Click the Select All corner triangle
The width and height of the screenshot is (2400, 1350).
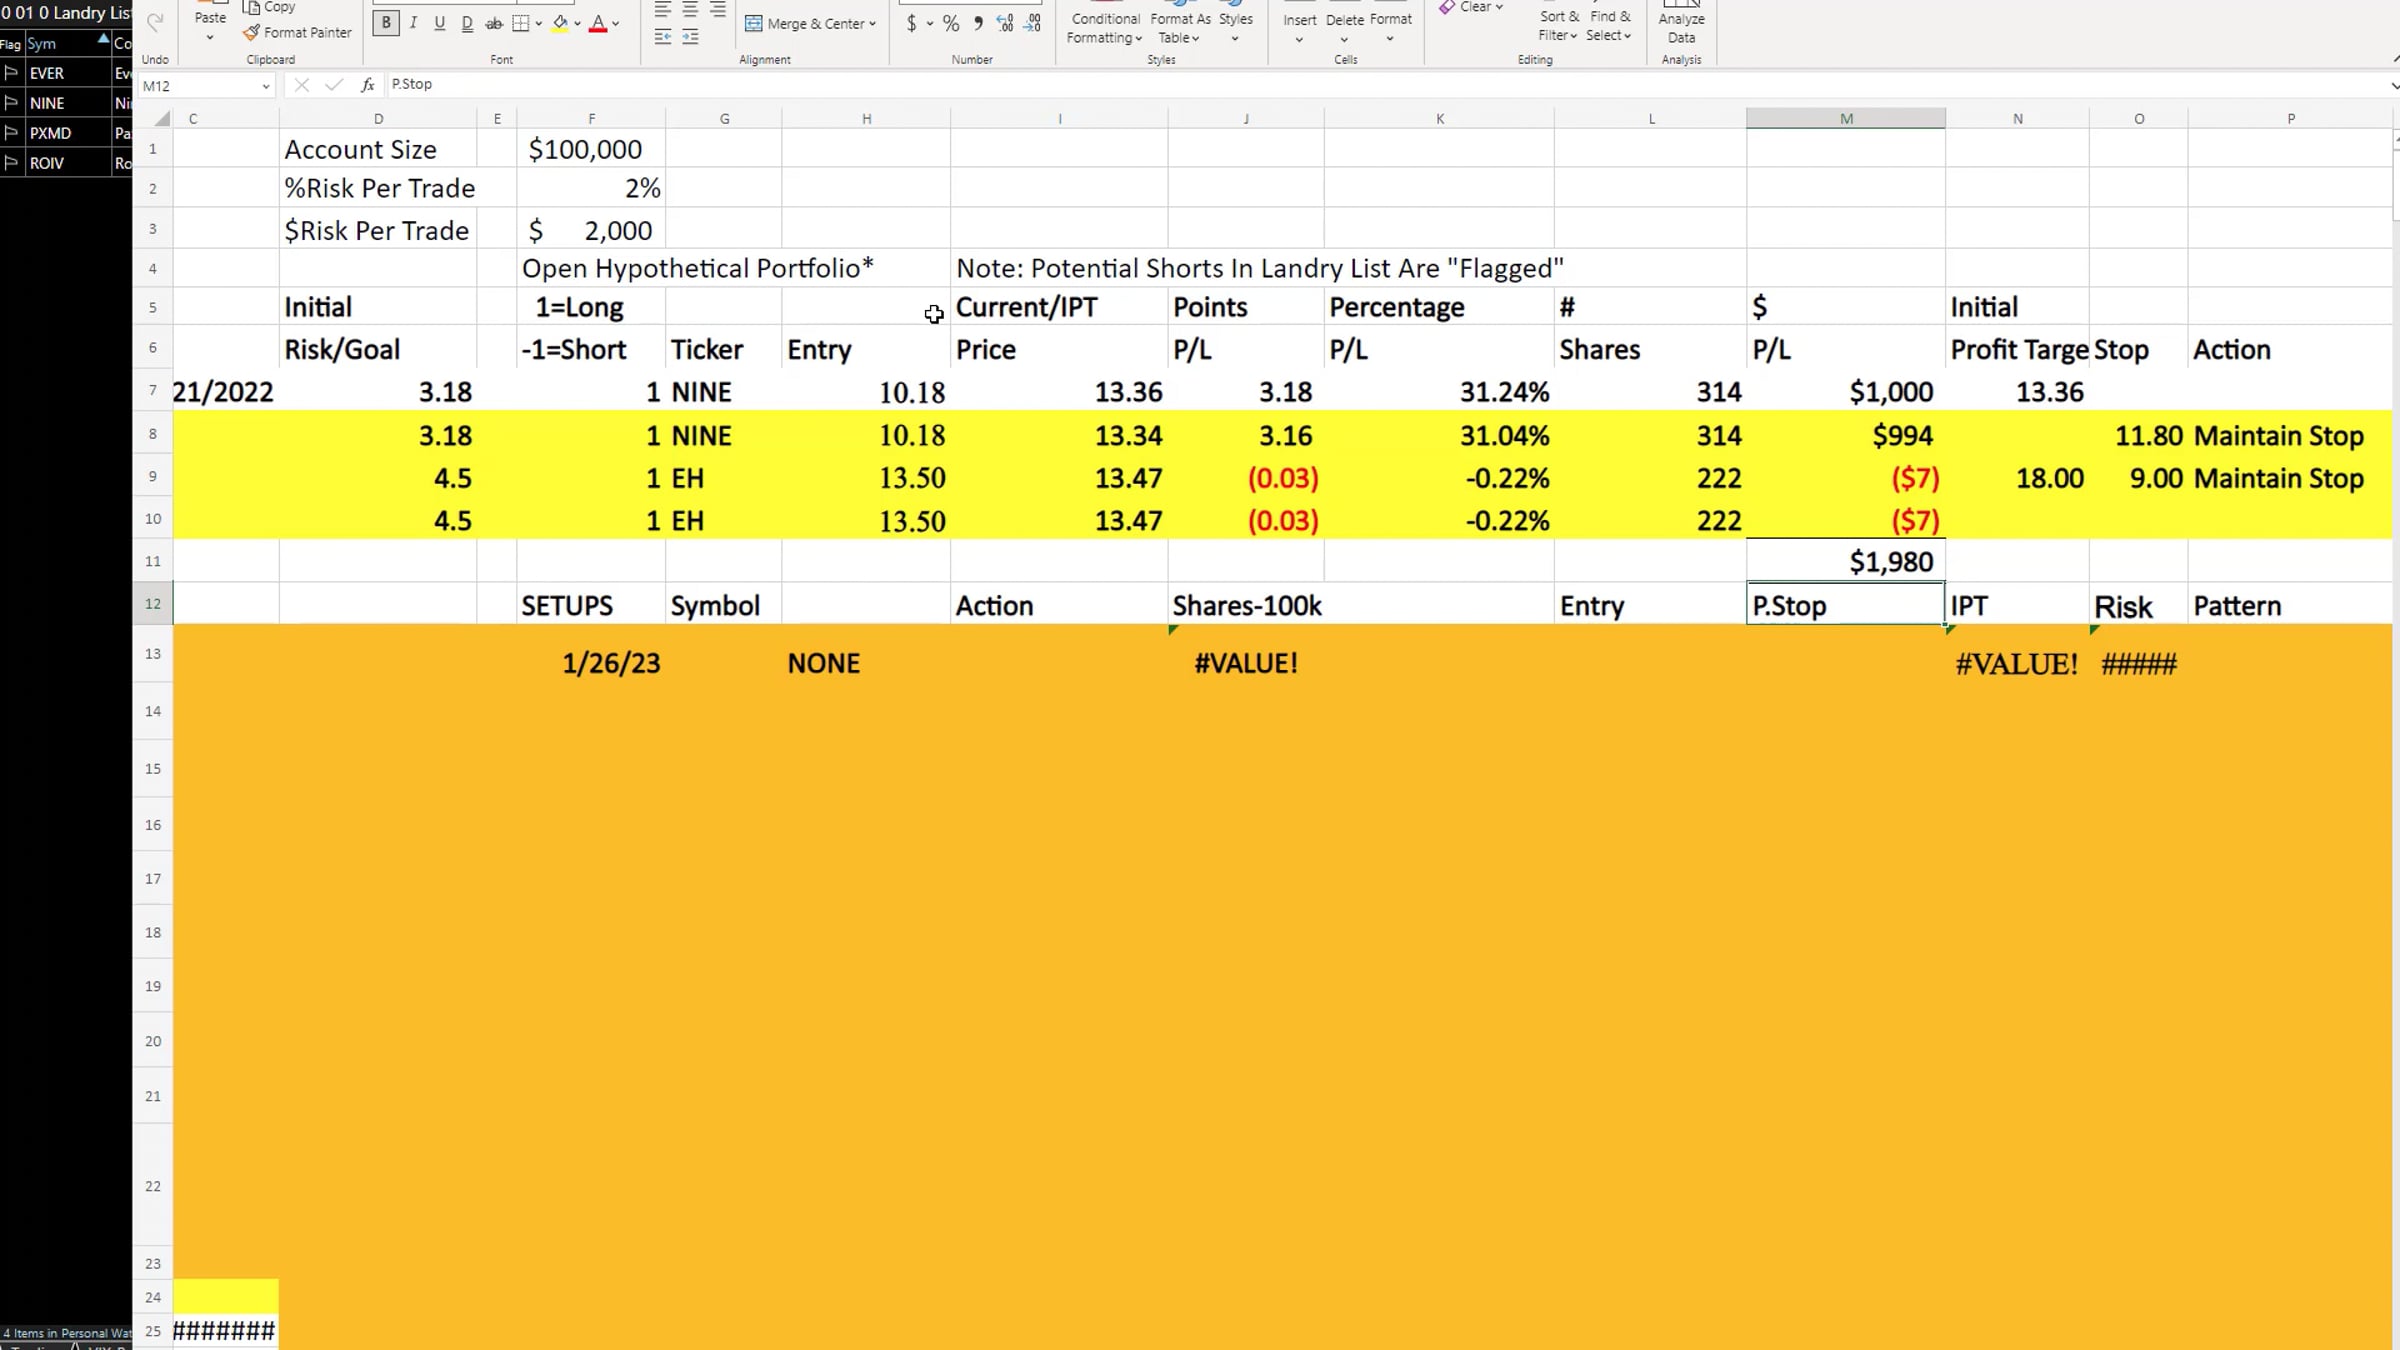161,119
